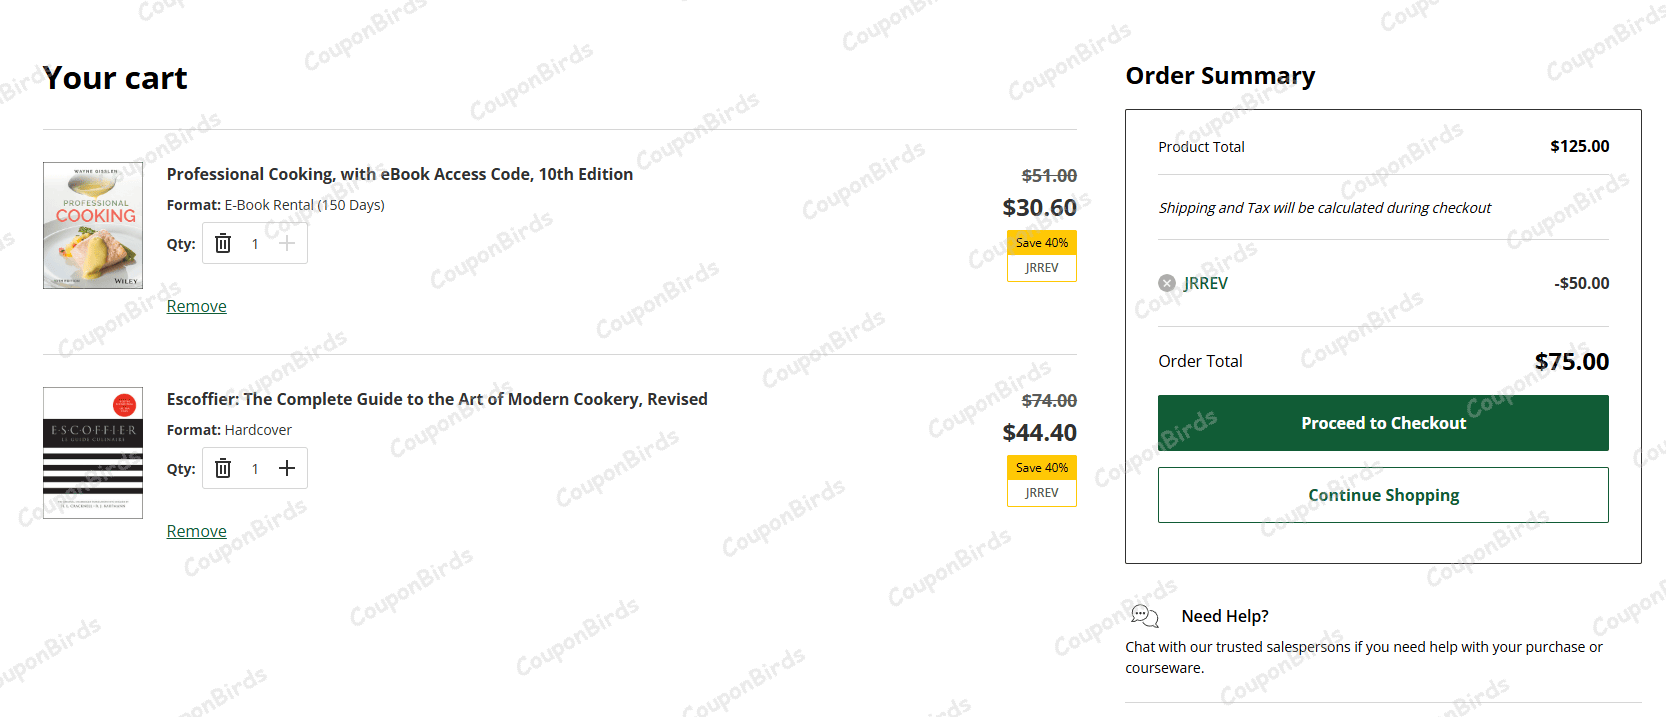Increase Escoffier quantity with plus icon

point(287,469)
